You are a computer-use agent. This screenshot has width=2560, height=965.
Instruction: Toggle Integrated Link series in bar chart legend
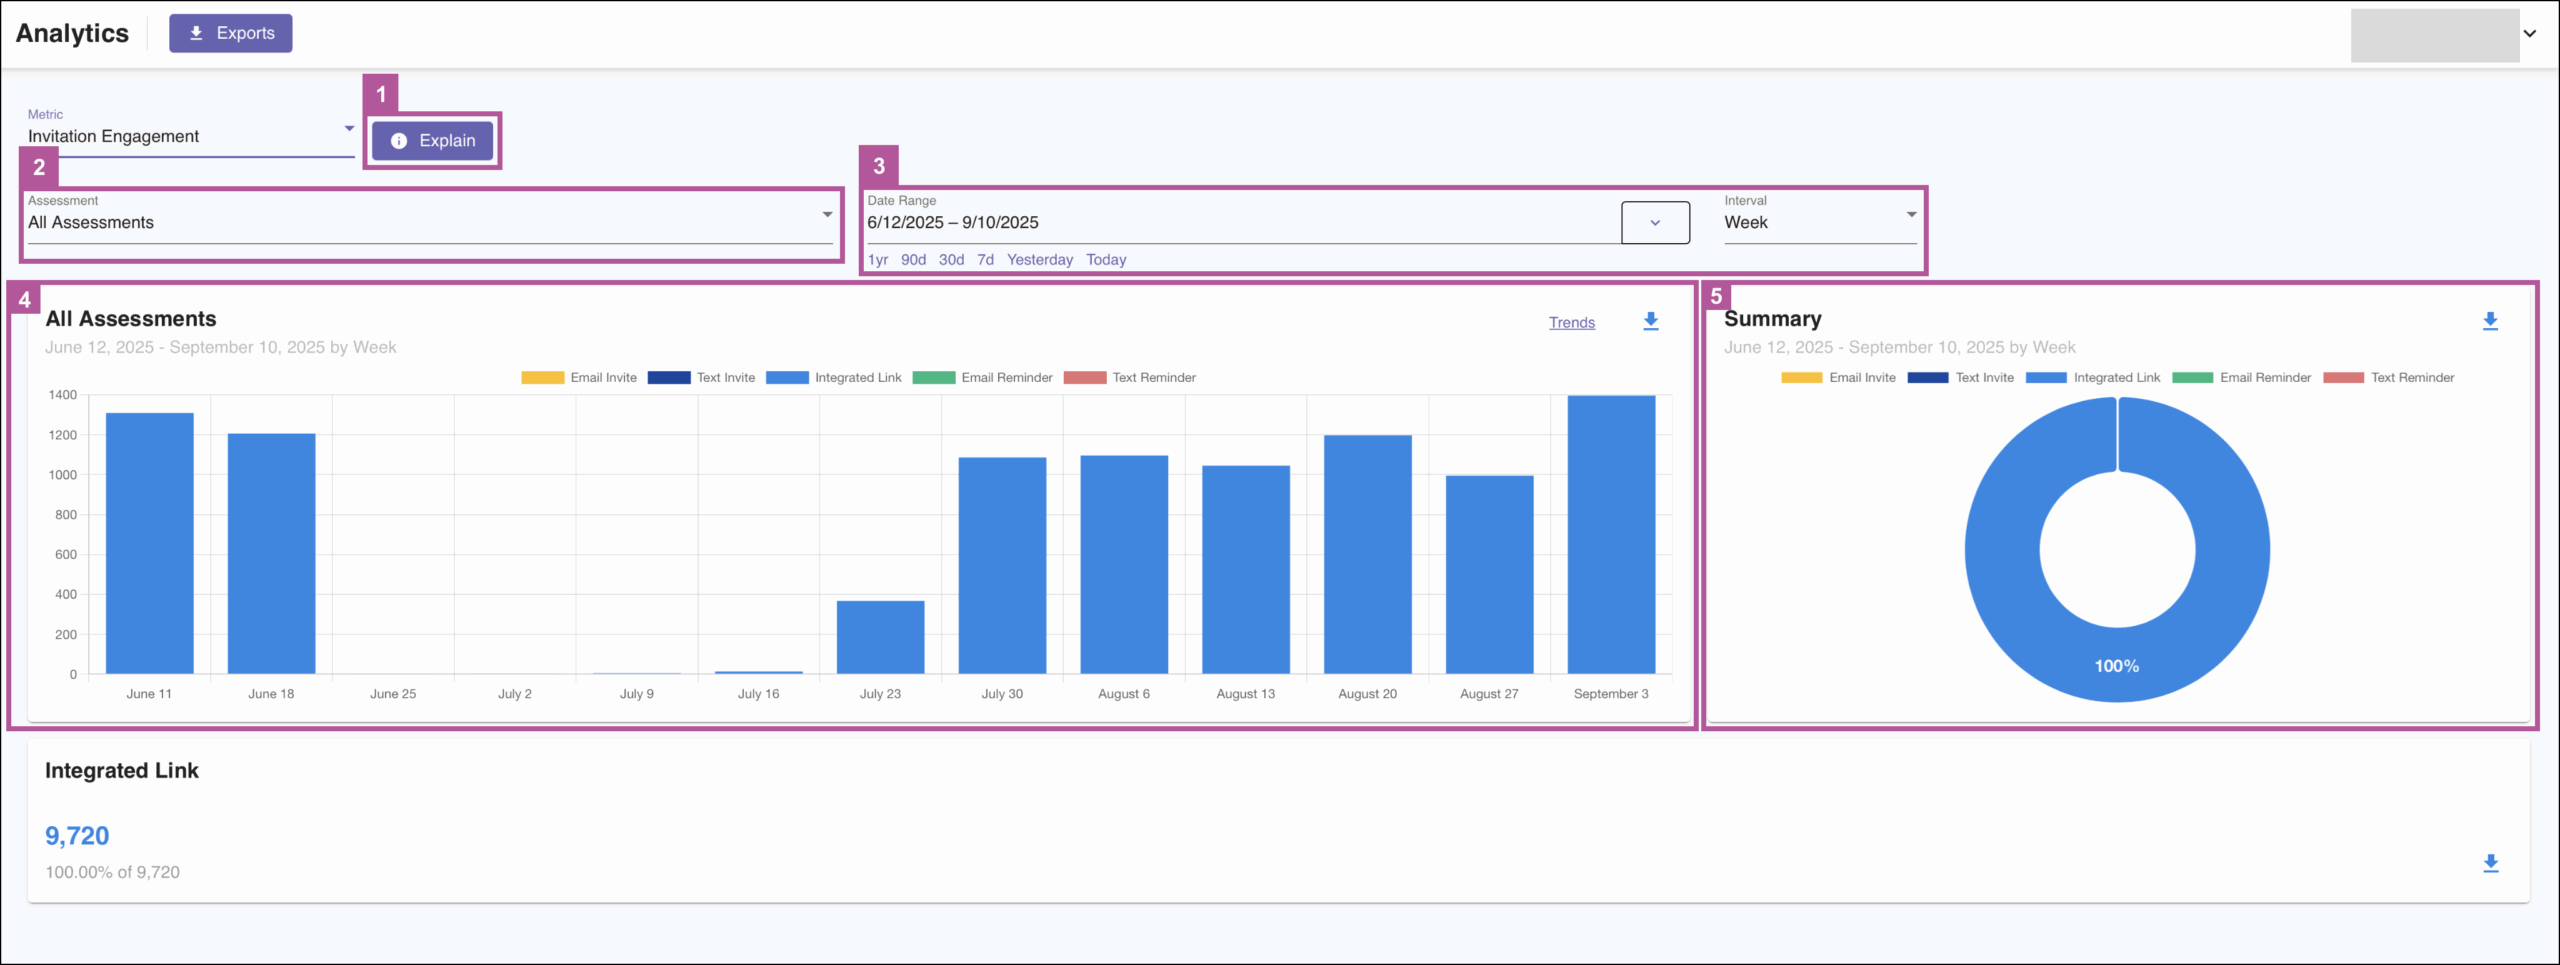(834, 378)
